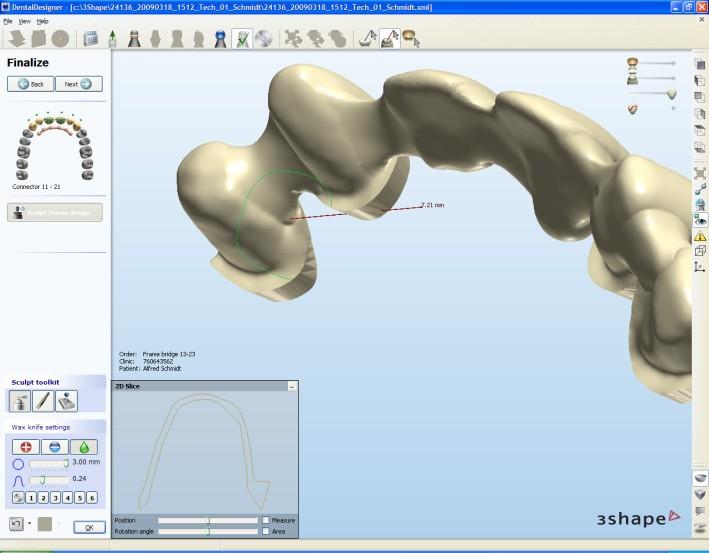The image size is (709, 553).
Task: Open the Help menu
Action: point(43,21)
